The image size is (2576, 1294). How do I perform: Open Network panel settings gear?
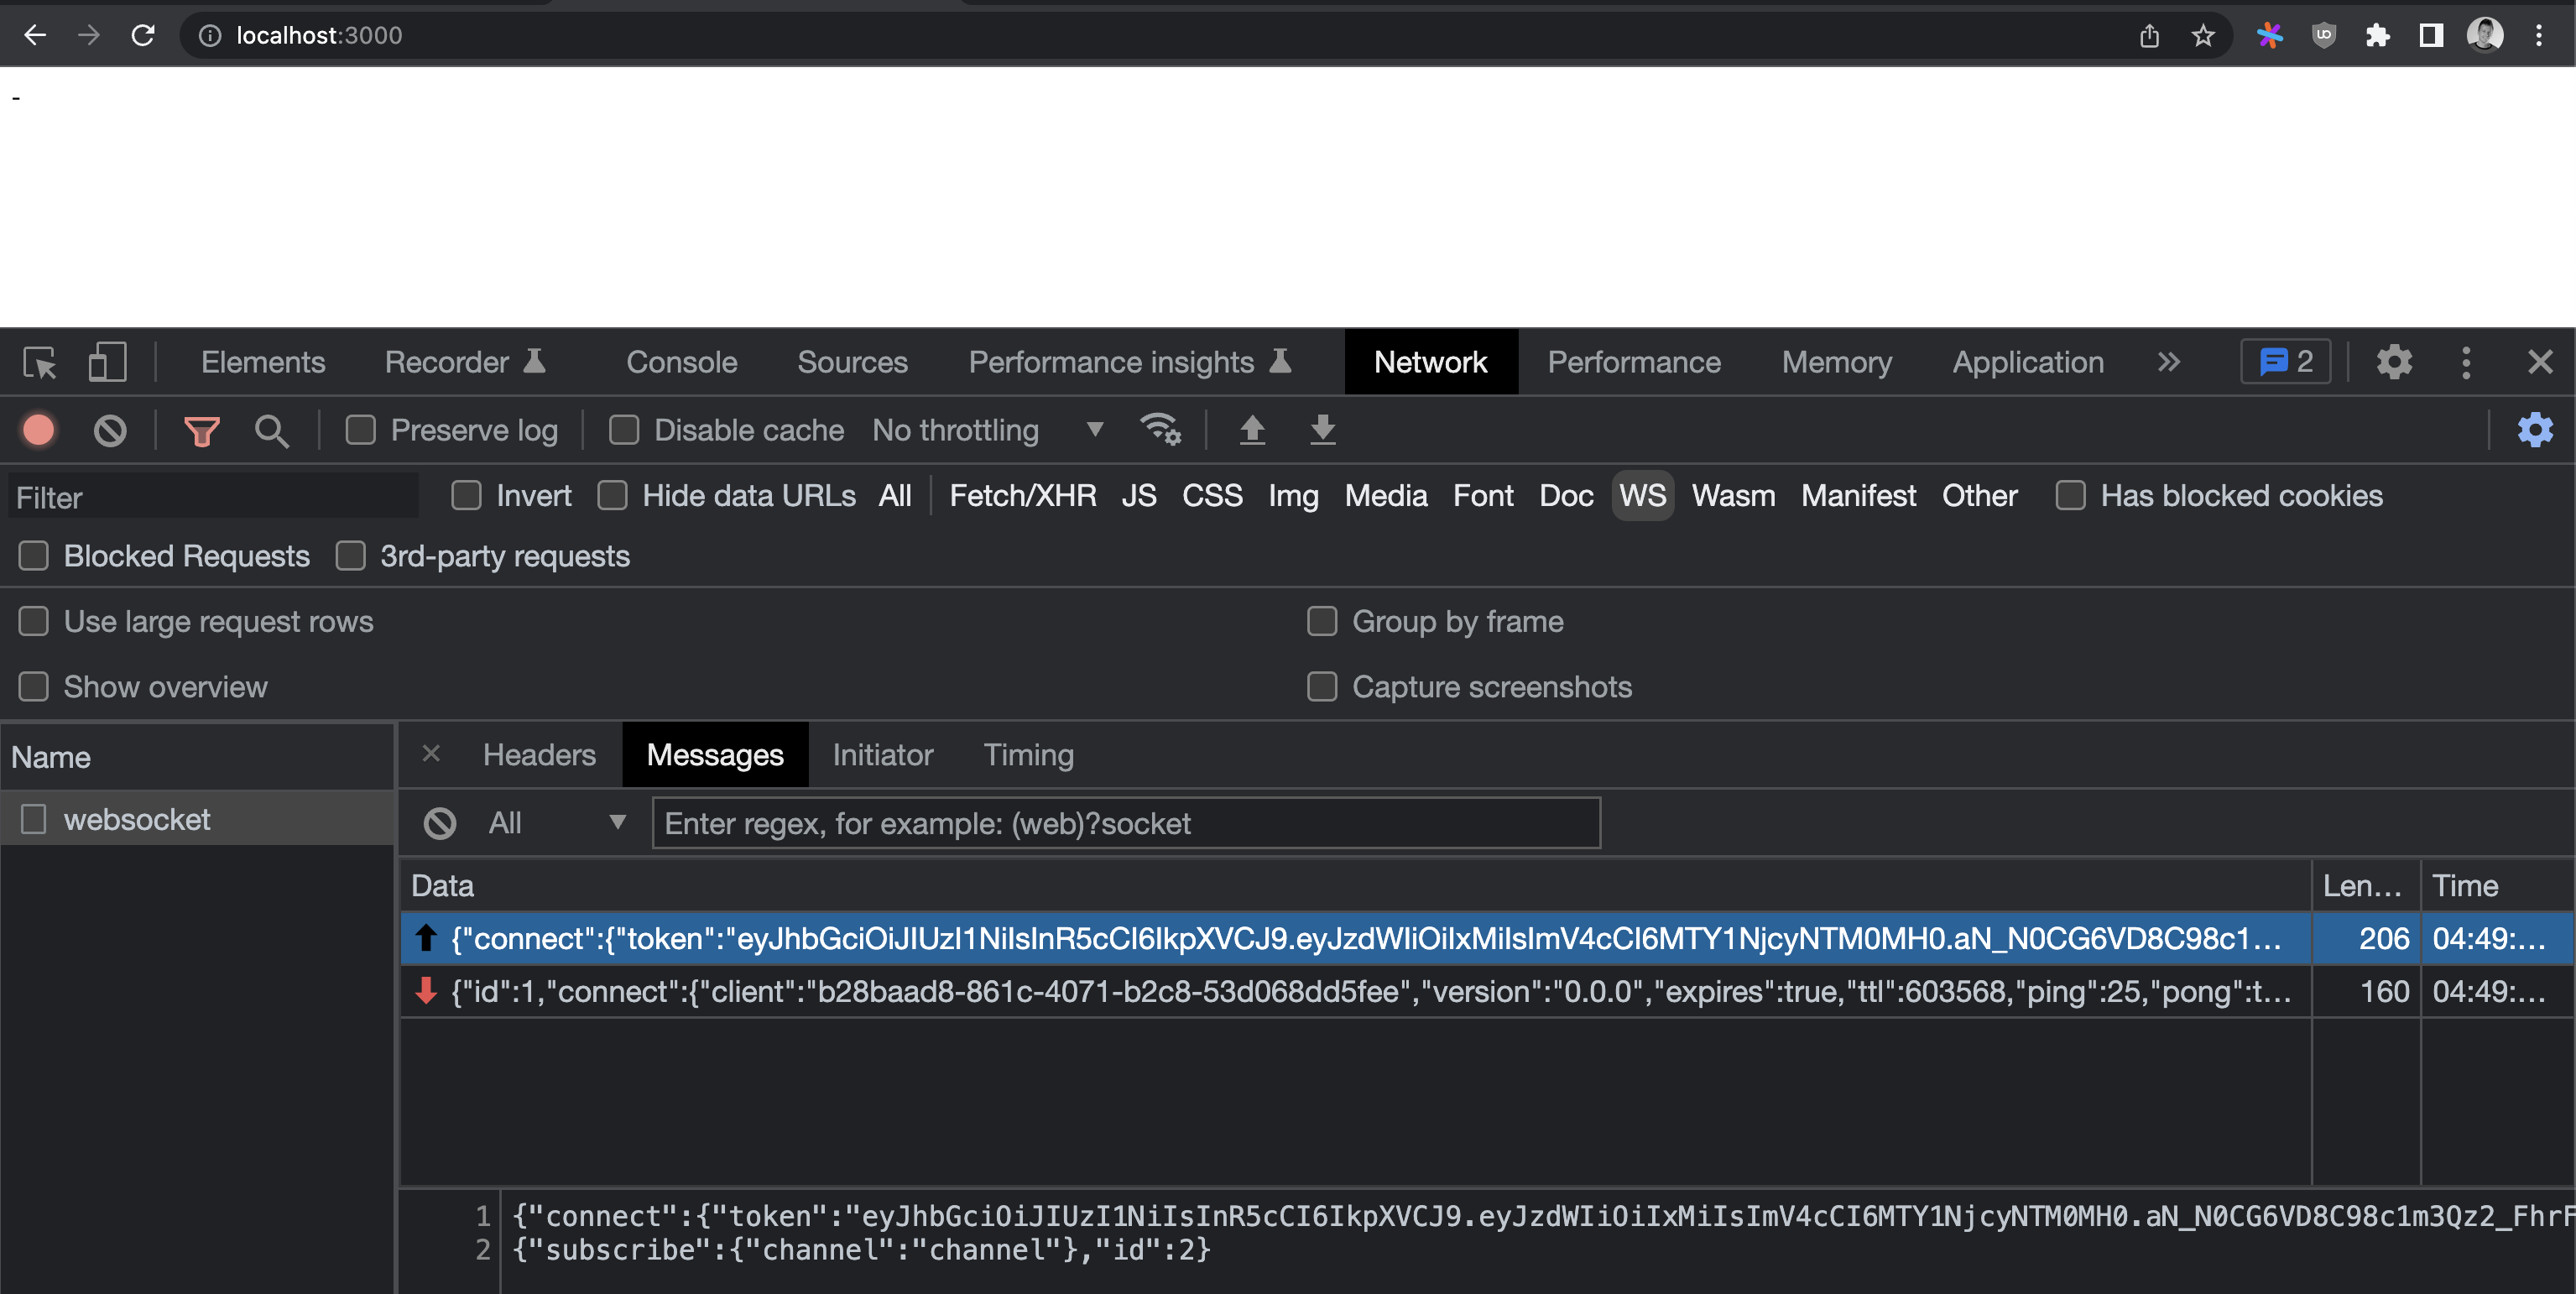pyautogui.click(x=2535, y=430)
